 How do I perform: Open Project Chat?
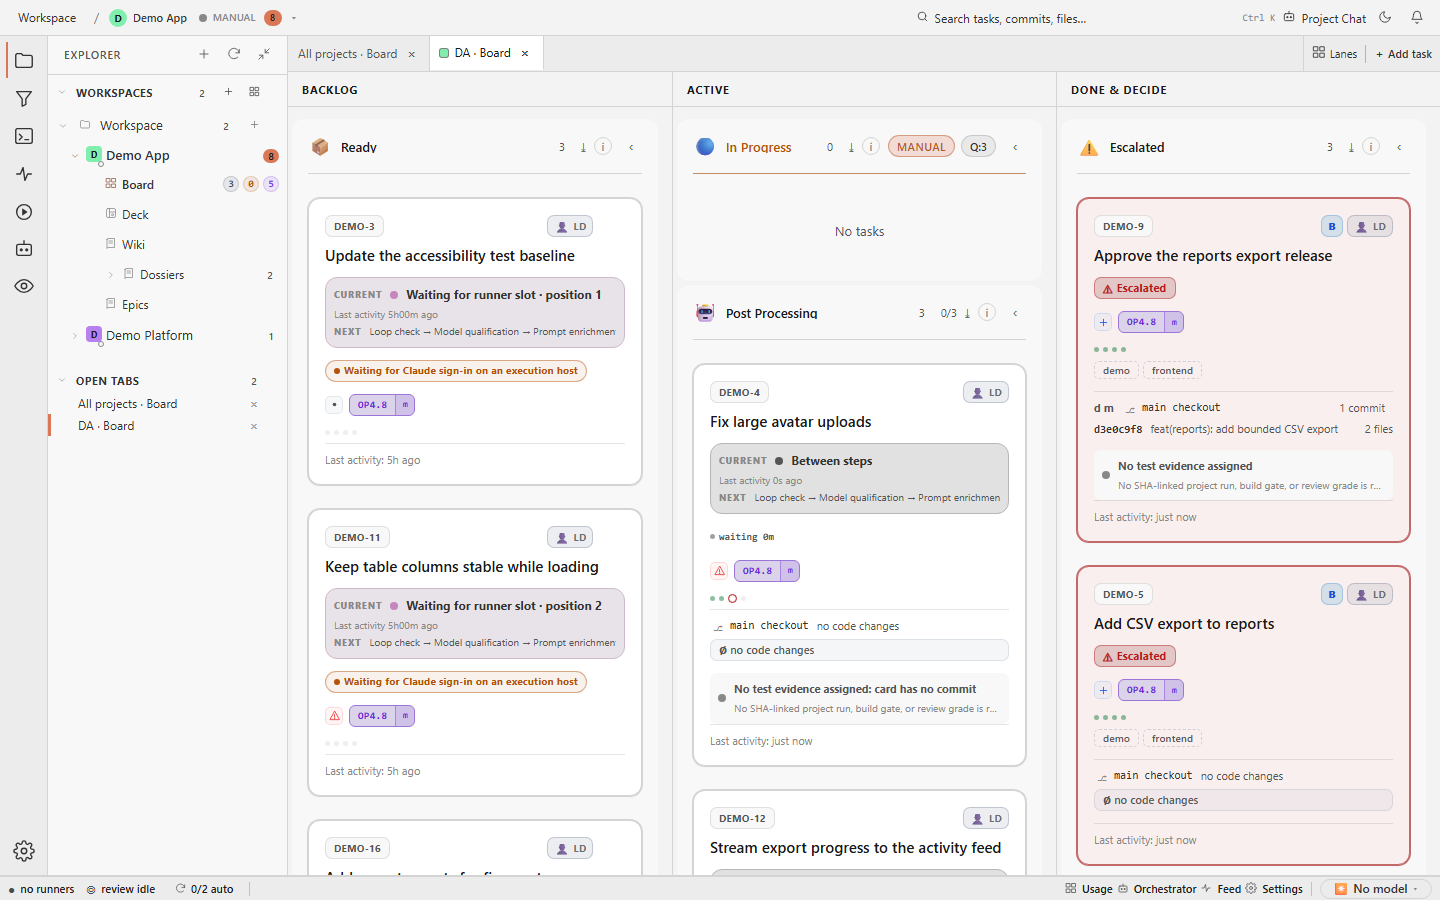coord(1325,18)
